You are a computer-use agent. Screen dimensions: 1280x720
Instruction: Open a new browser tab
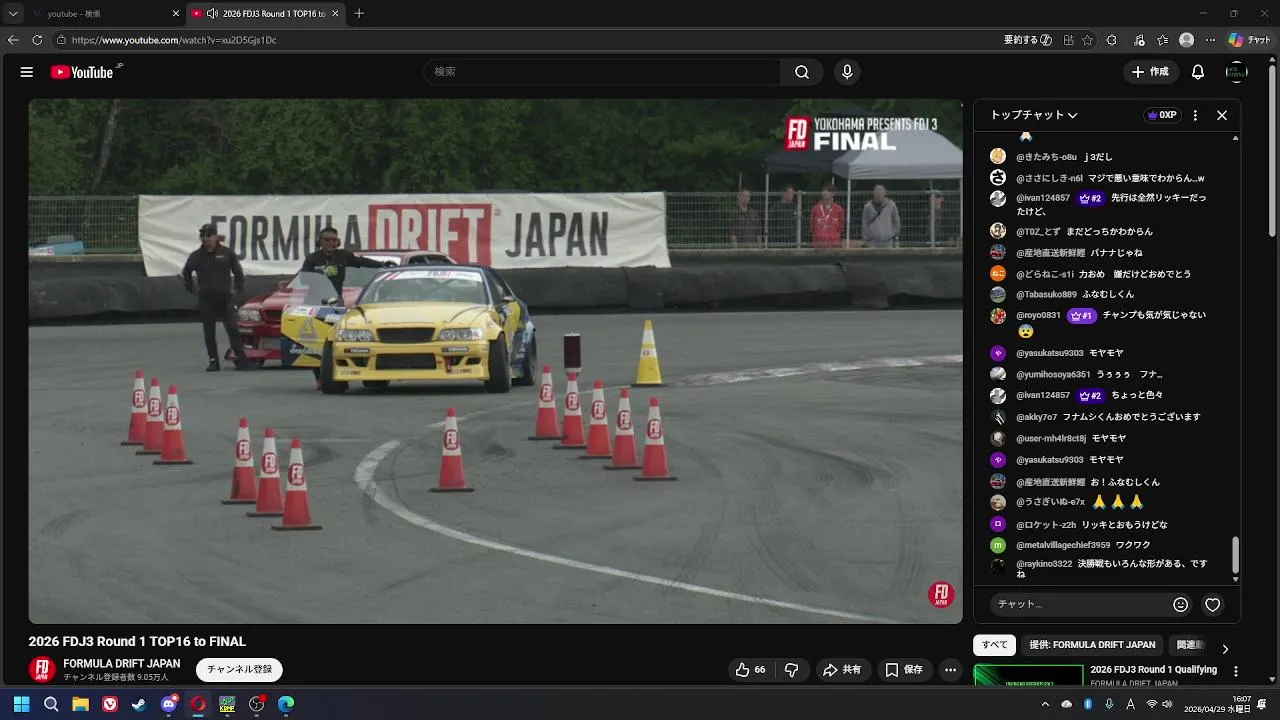pyautogui.click(x=359, y=14)
